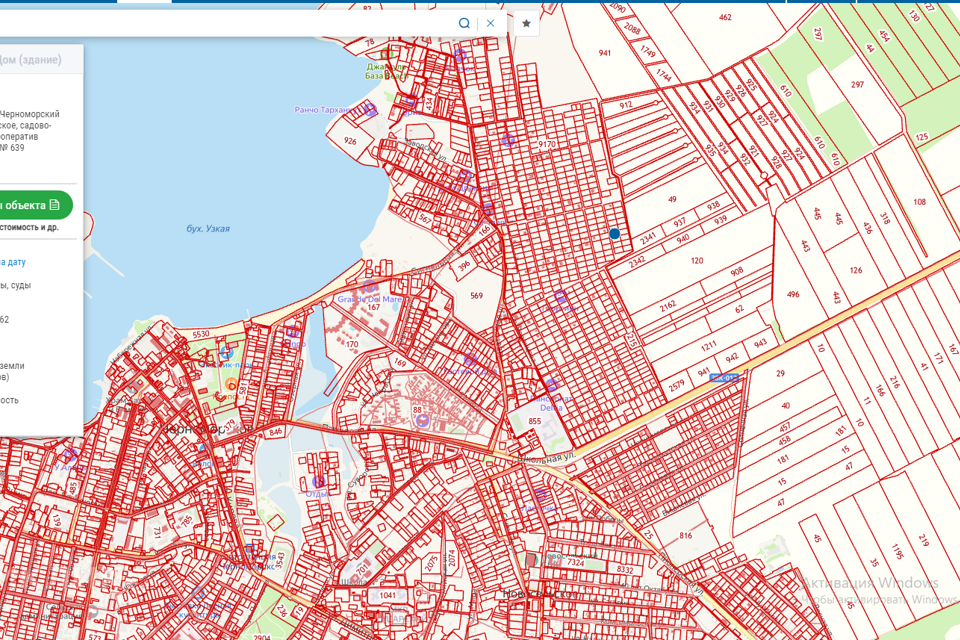Focus the cadastral search input field

(x=230, y=23)
